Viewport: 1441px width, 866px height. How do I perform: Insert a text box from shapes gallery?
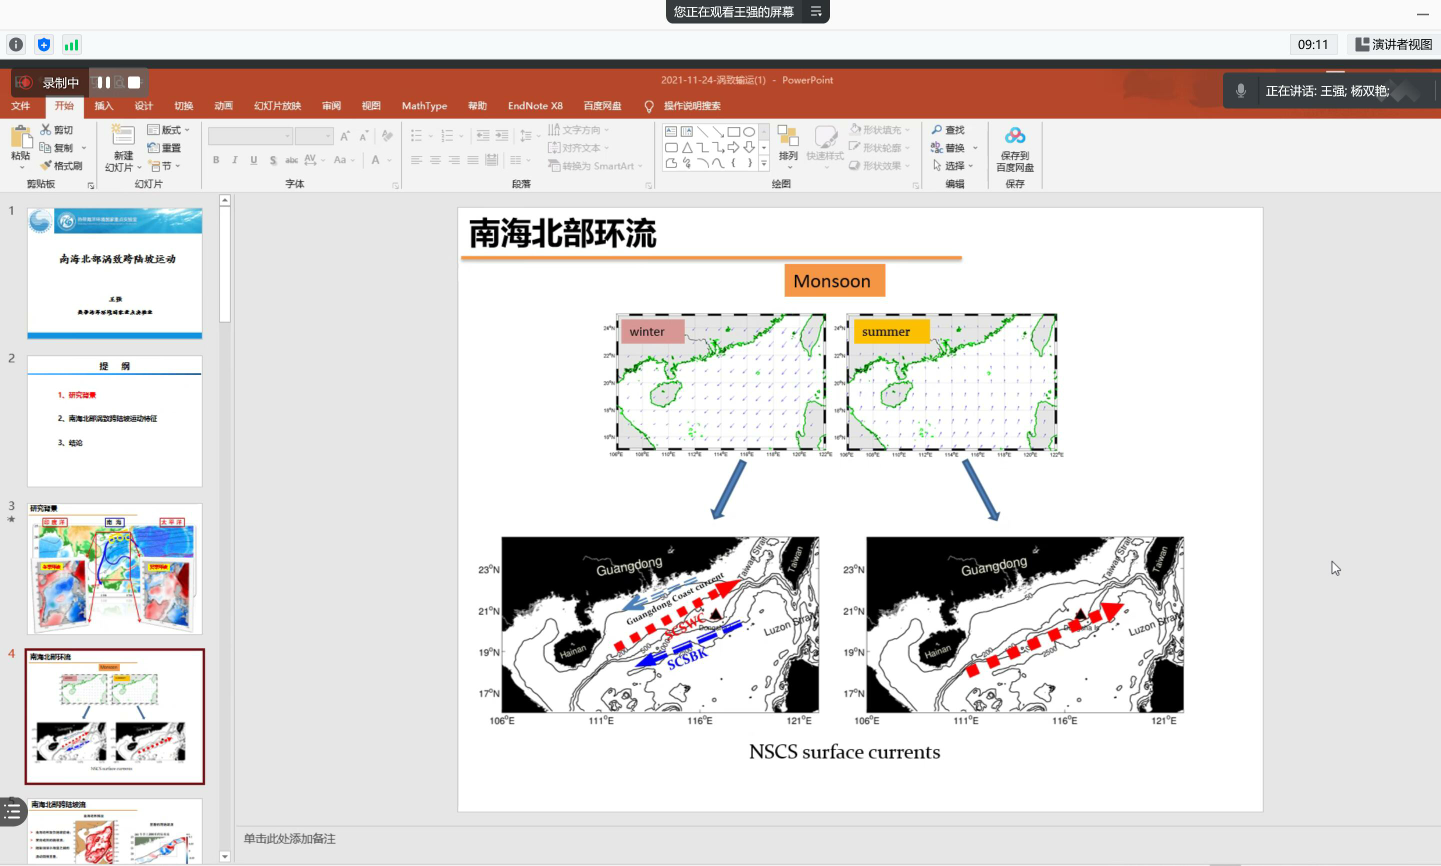[671, 132]
